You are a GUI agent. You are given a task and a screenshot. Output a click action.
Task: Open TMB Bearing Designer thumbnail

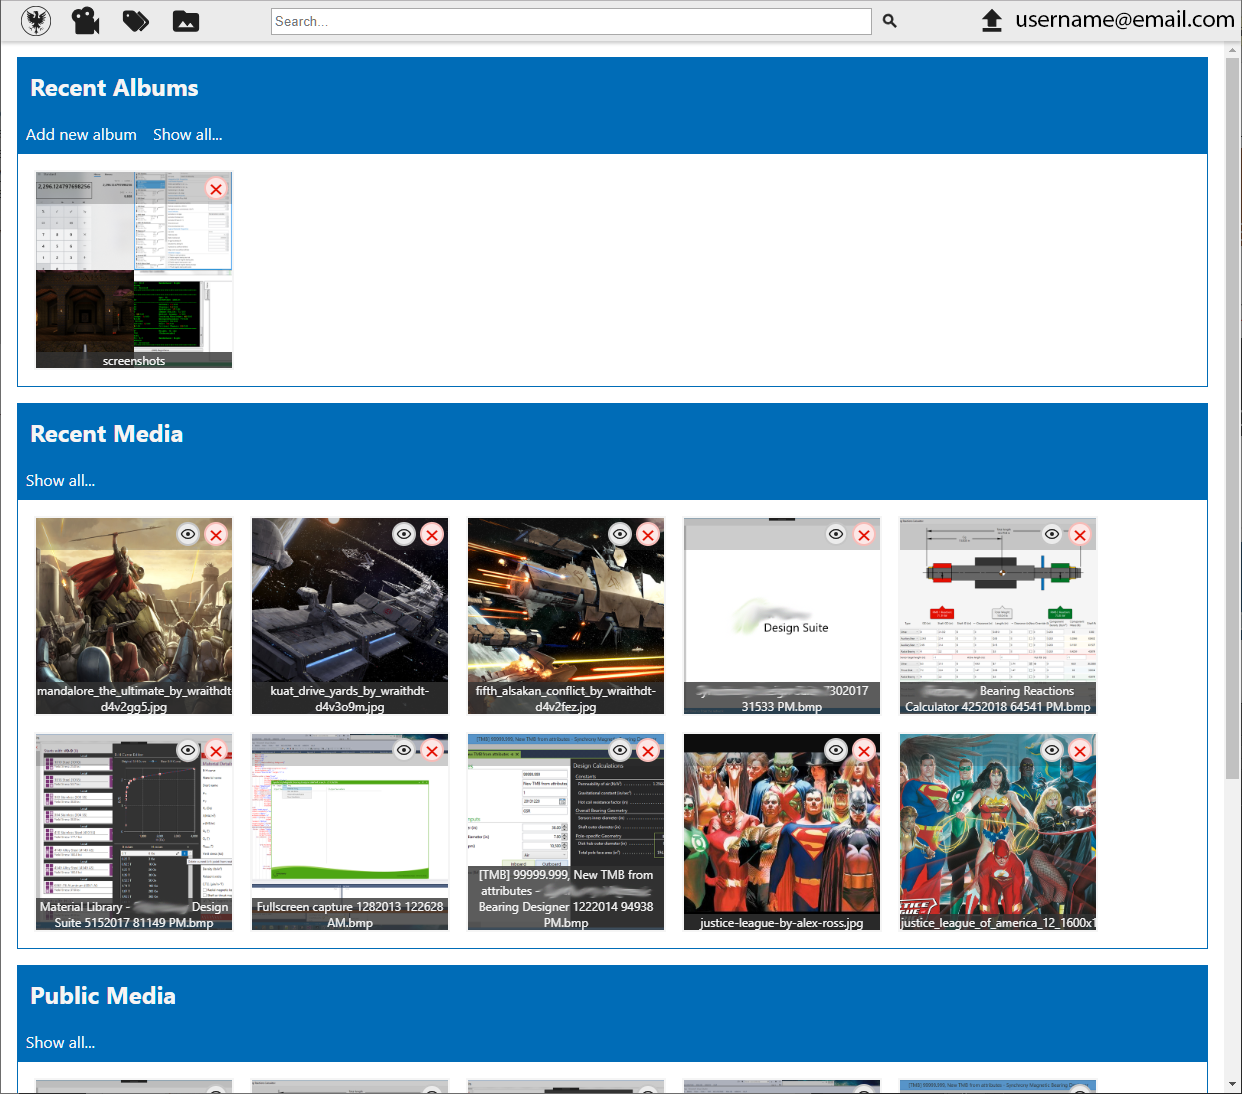[x=566, y=832]
